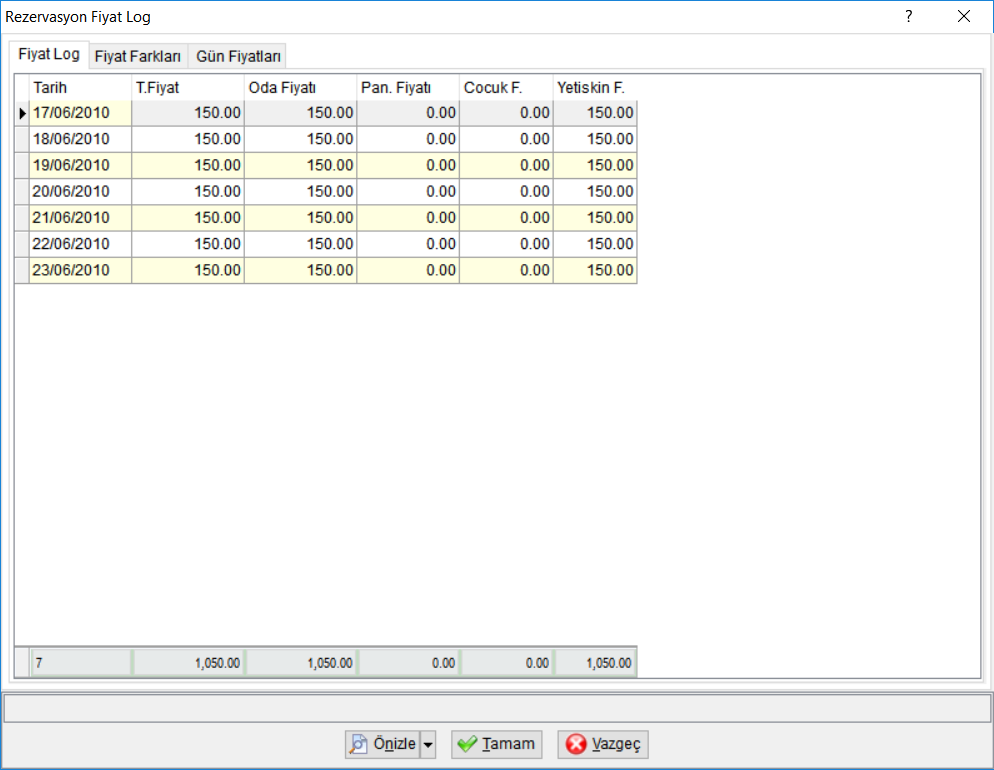Select the 18/06/2010 date cell
The image size is (994, 770).
81,139
